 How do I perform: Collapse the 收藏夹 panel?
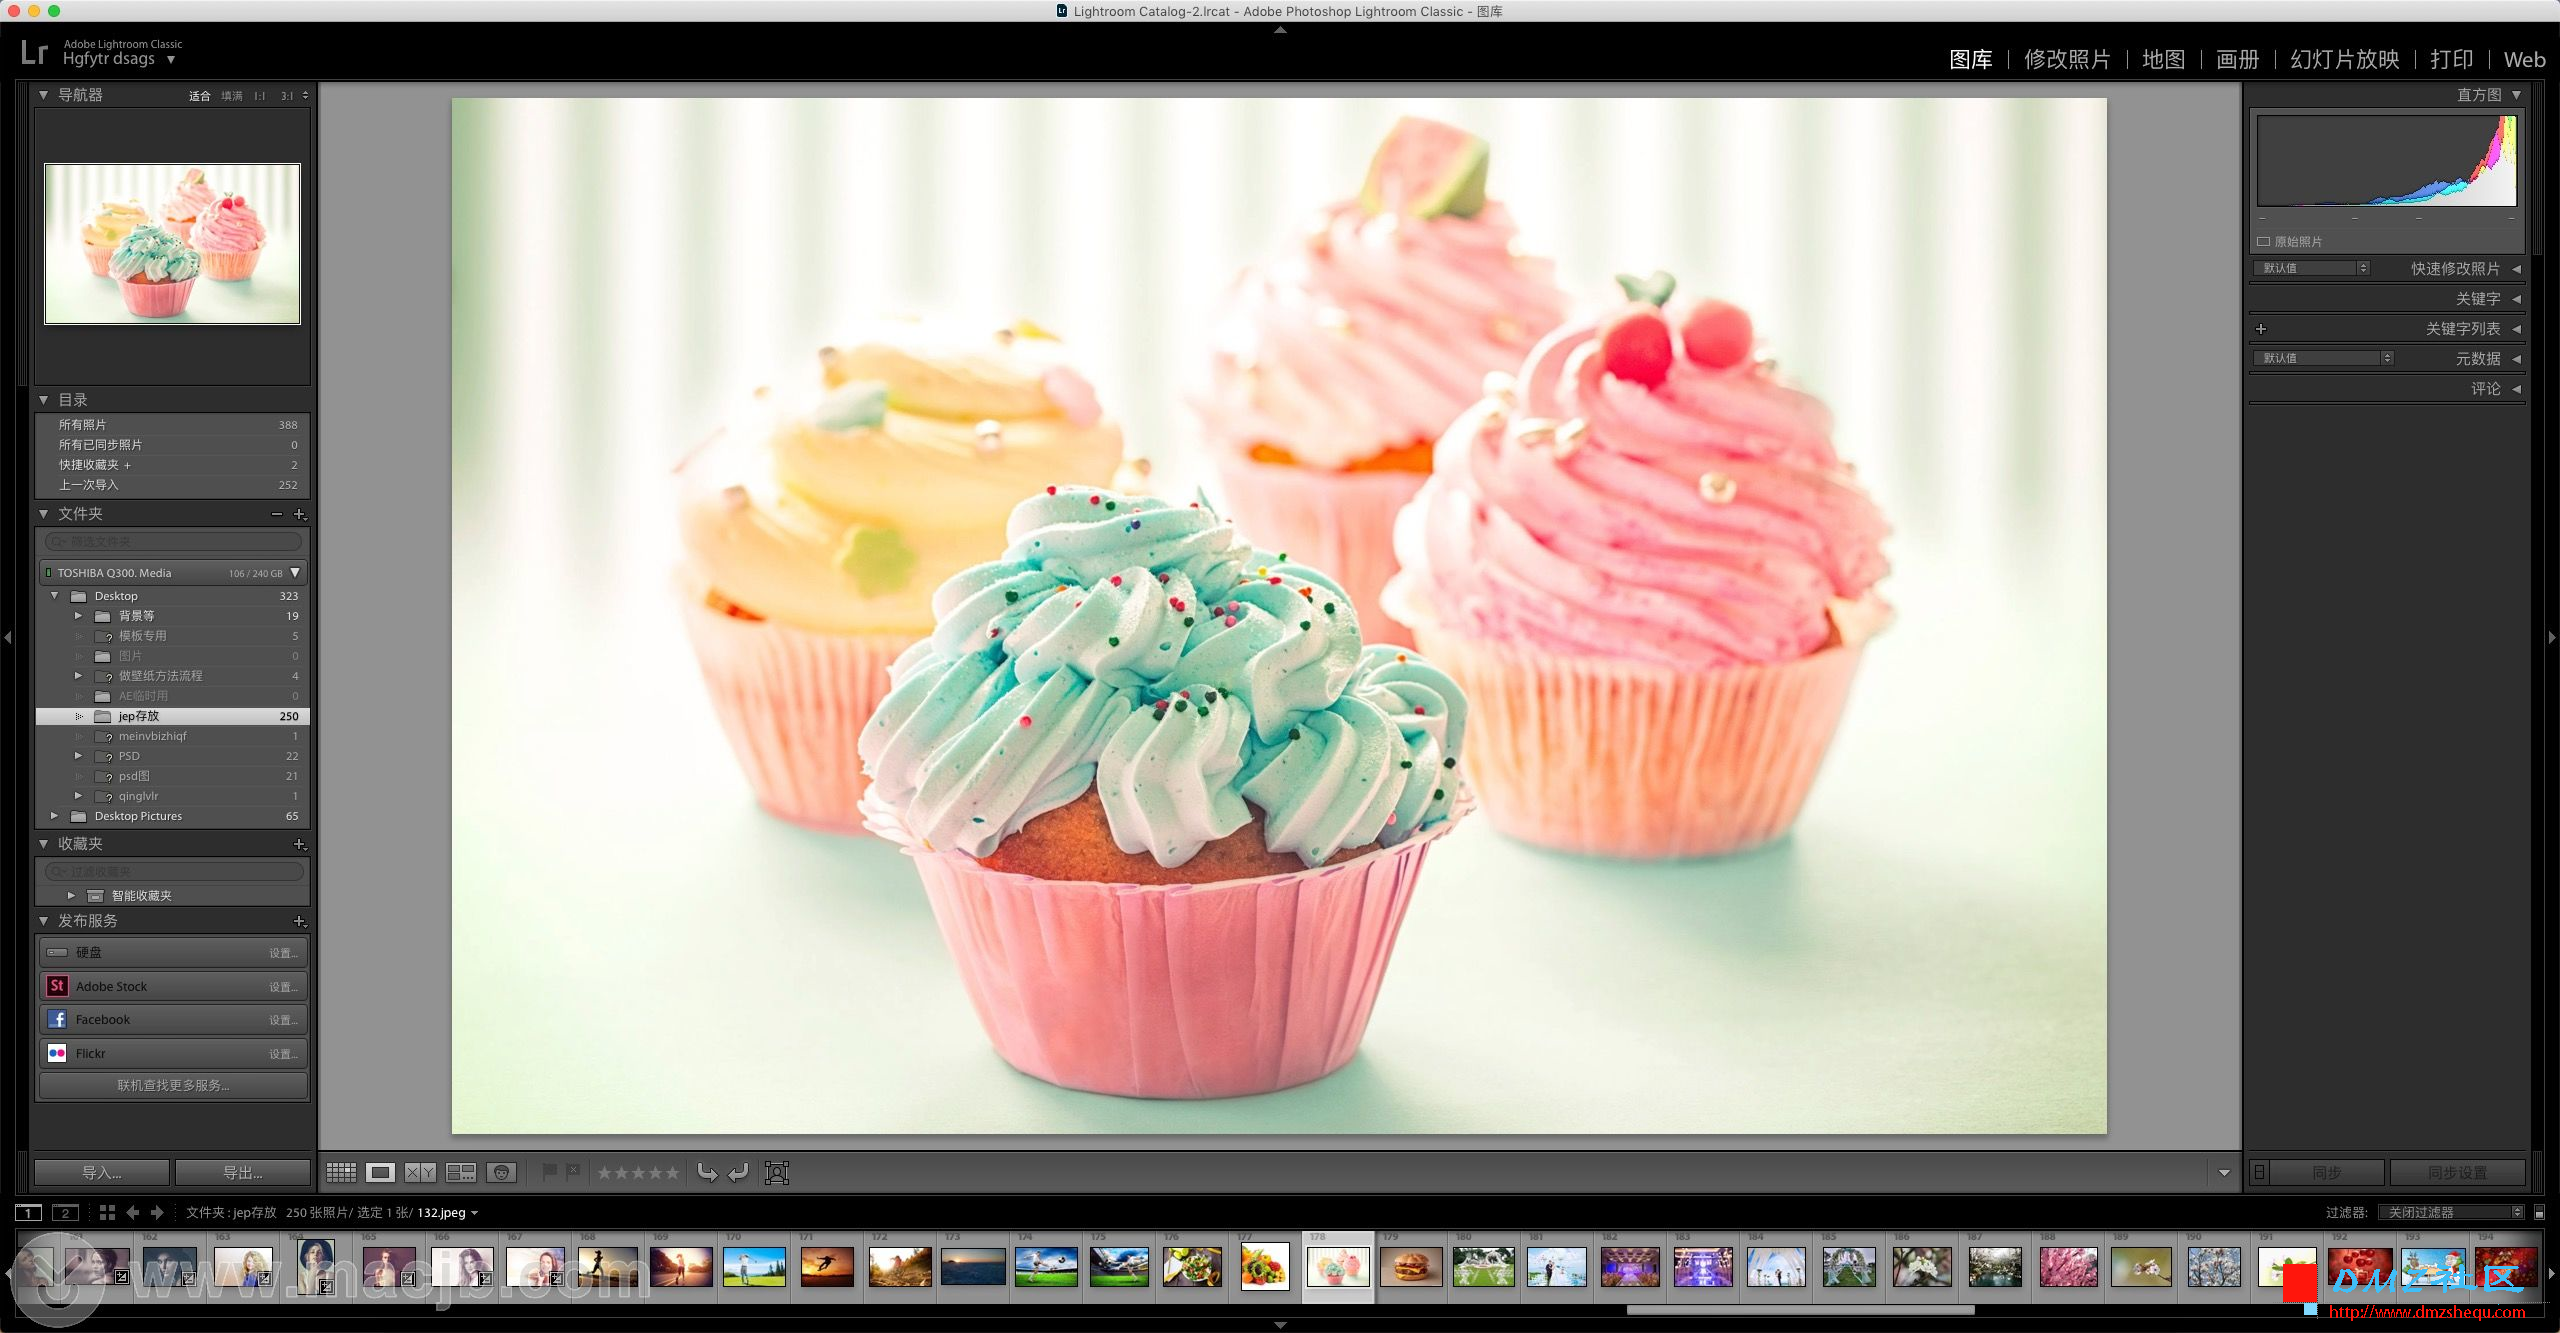tap(43, 844)
